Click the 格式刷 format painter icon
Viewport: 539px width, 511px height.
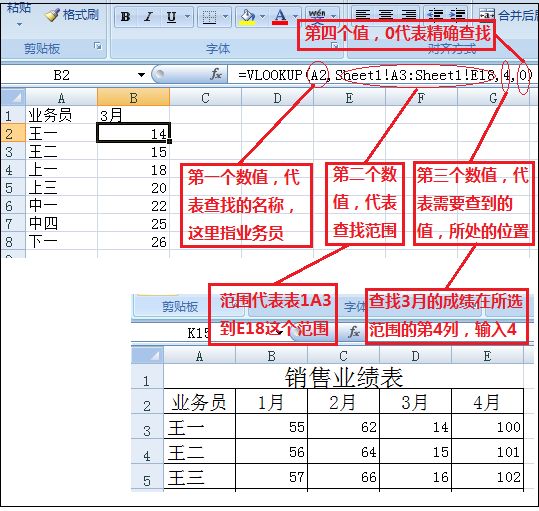(x=52, y=15)
